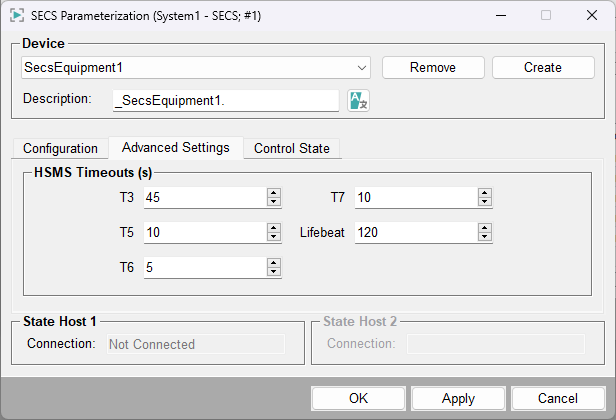Click the Lifebeat value field
Viewport: 616px width, 420px height.
[414, 232]
